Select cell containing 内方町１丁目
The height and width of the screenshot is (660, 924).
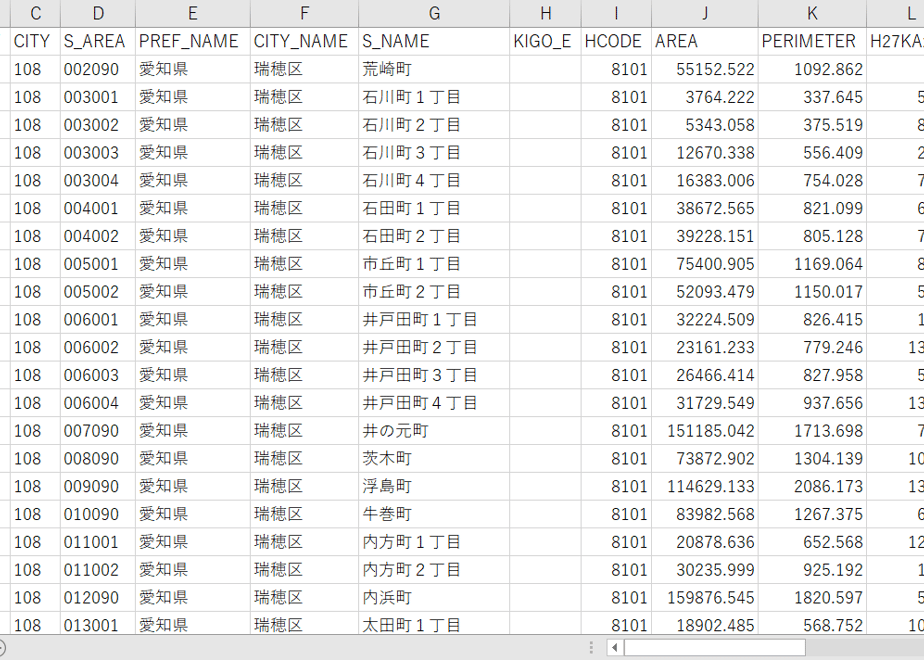pyautogui.click(x=434, y=542)
